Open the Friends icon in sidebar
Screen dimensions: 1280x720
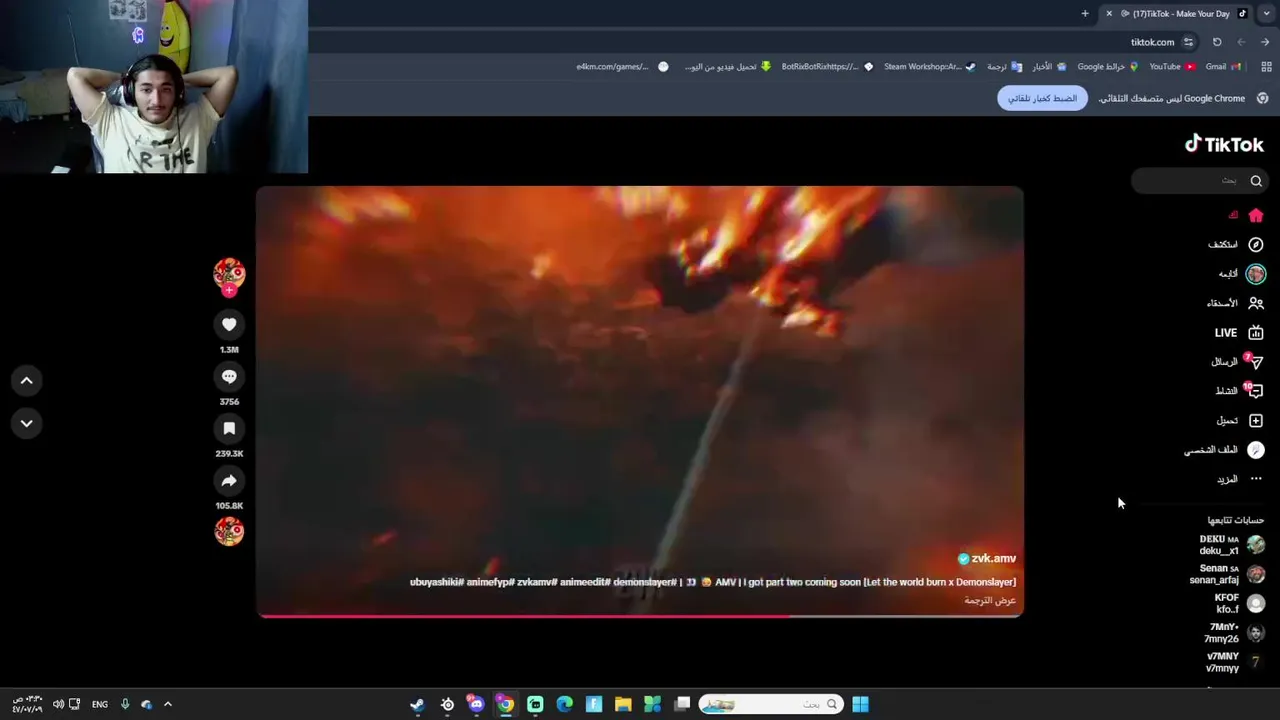pos(1256,302)
